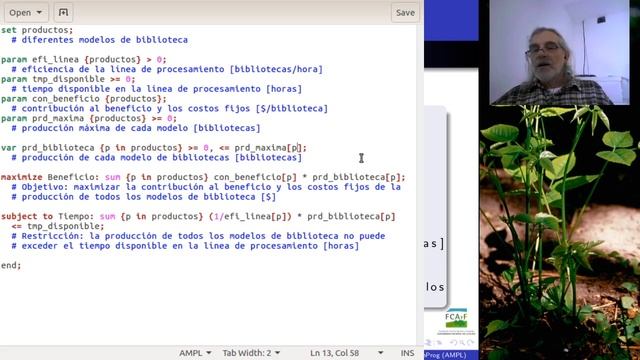The height and width of the screenshot is (360, 640).
Task: Expand the Open recent files arrow
Action: coord(40,13)
